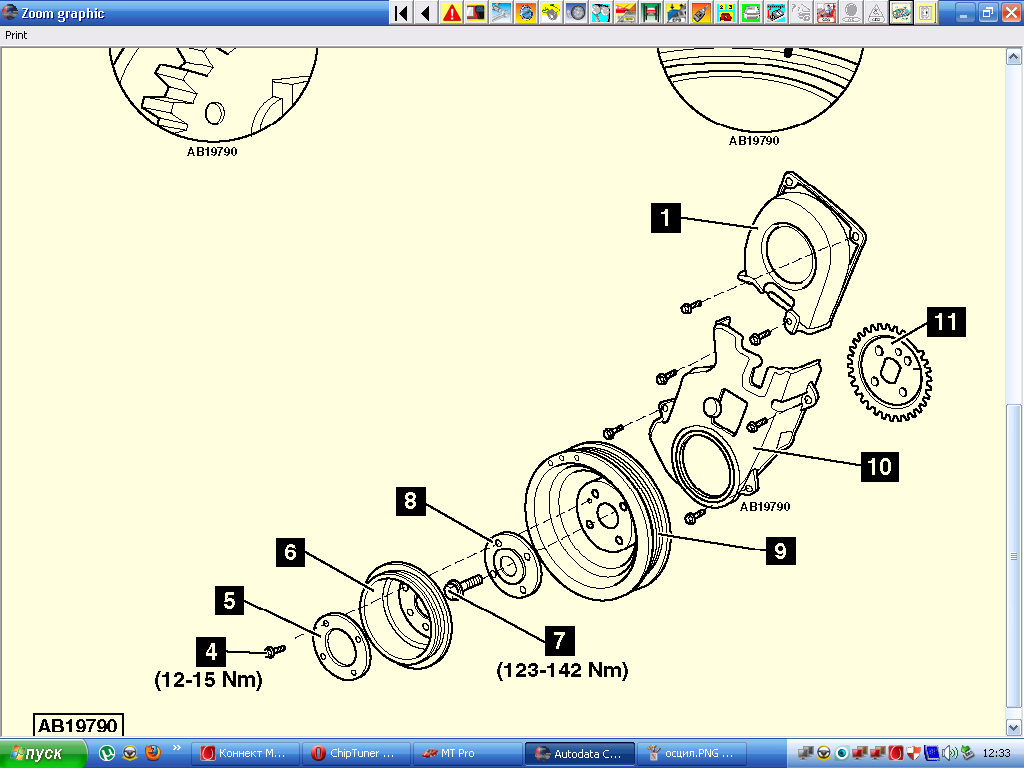Switch to осцил.PNG taskbar window
The width and height of the screenshot is (1024, 768).
pyautogui.click(x=691, y=754)
